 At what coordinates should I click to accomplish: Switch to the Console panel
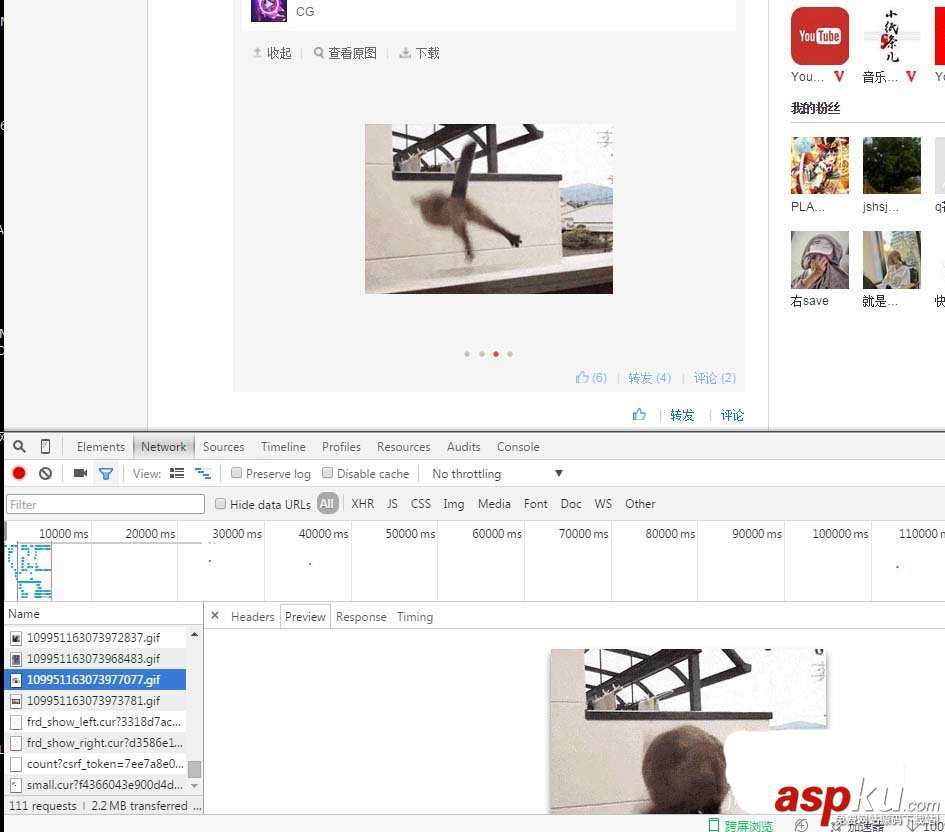point(518,447)
